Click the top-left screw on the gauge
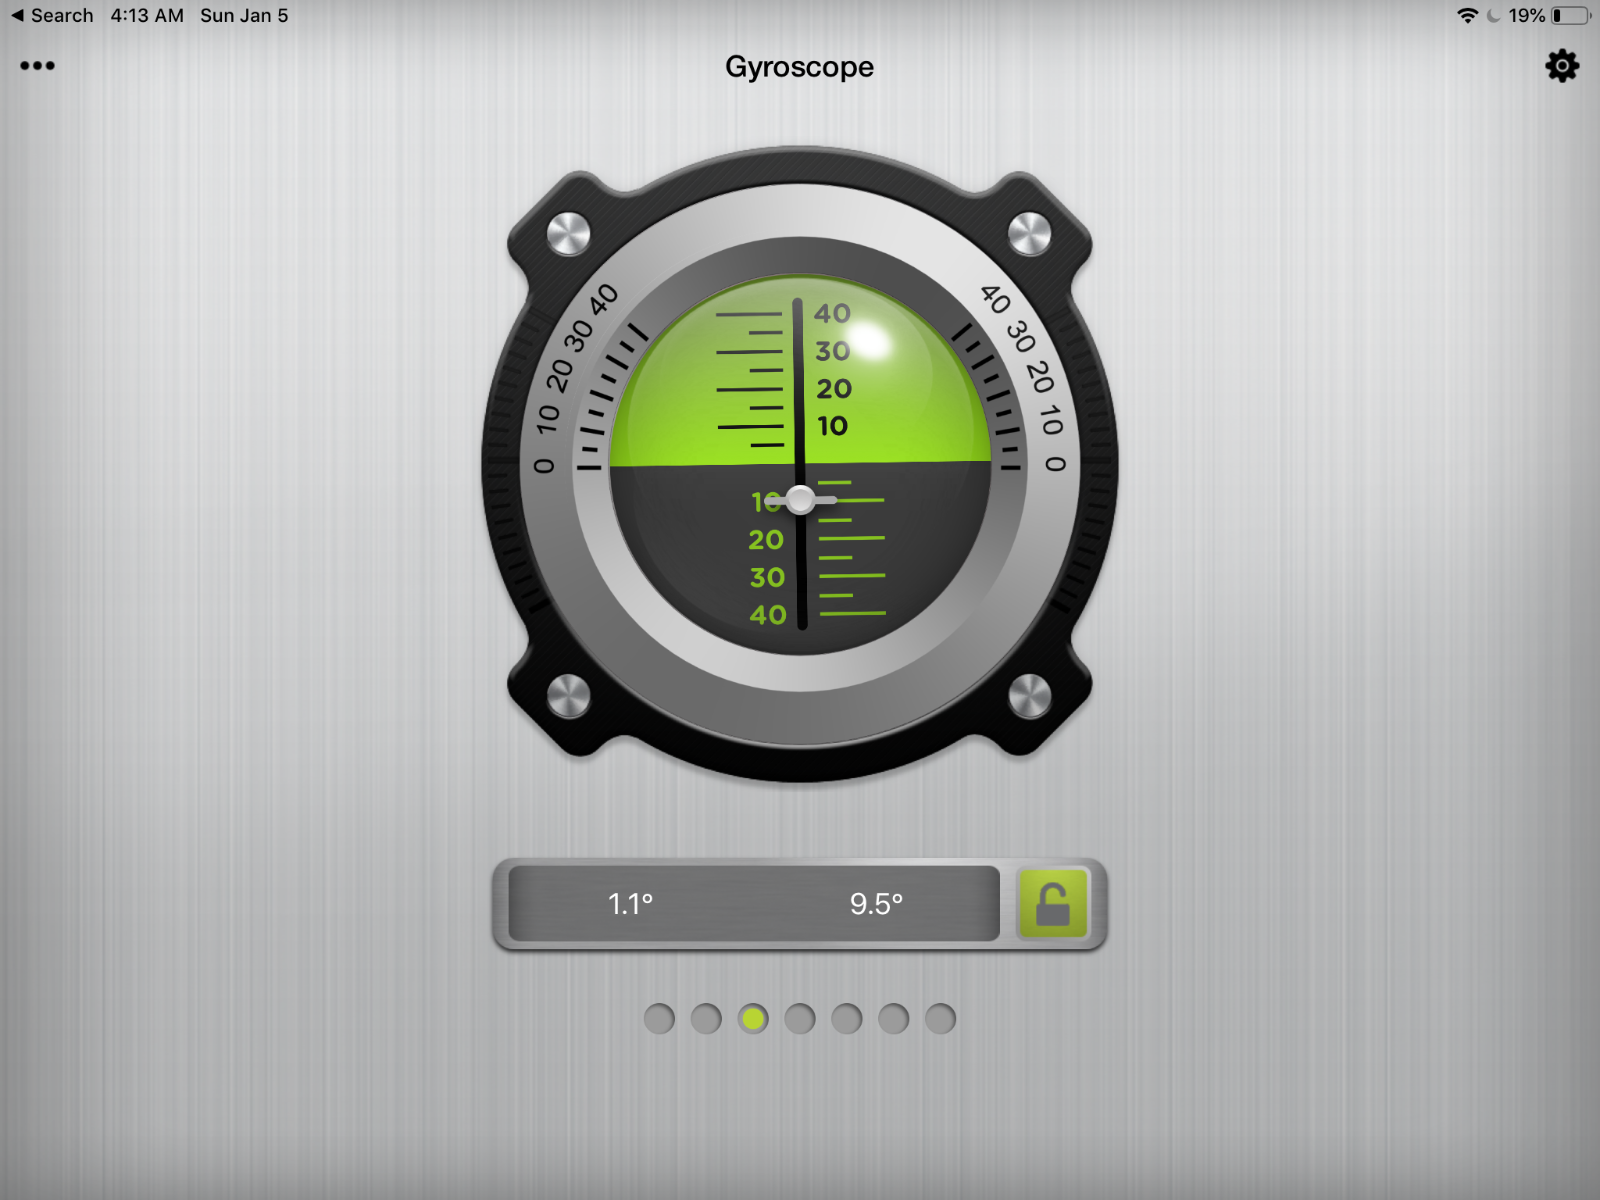The height and width of the screenshot is (1200, 1600). (x=569, y=235)
